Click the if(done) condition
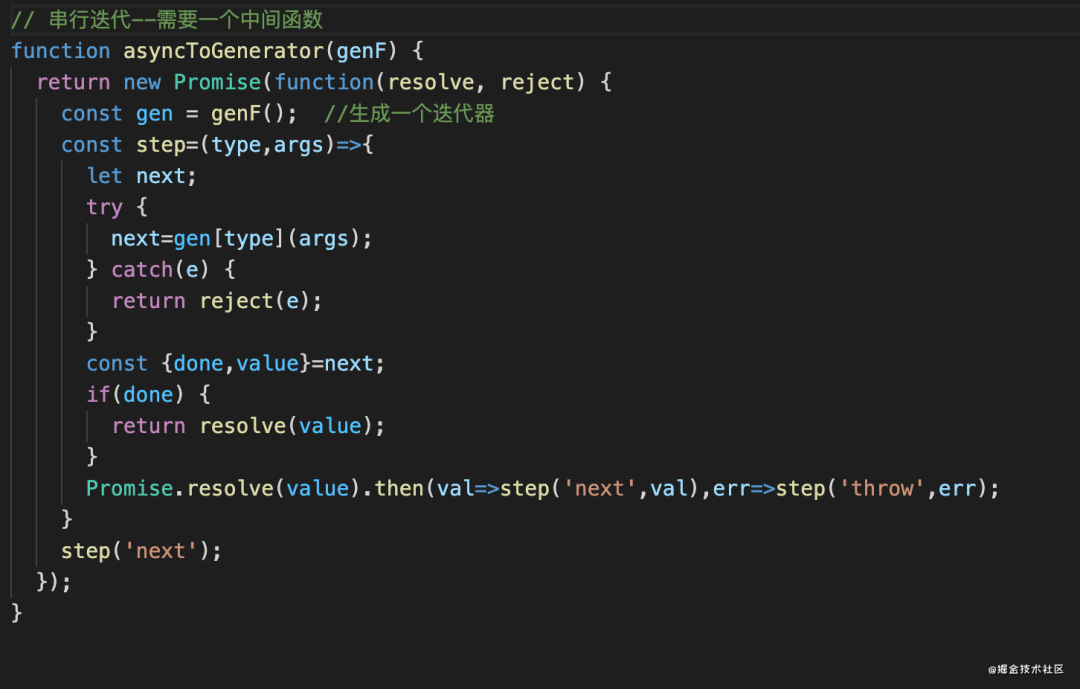This screenshot has width=1080, height=689. pyautogui.click(x=136, y=395)
